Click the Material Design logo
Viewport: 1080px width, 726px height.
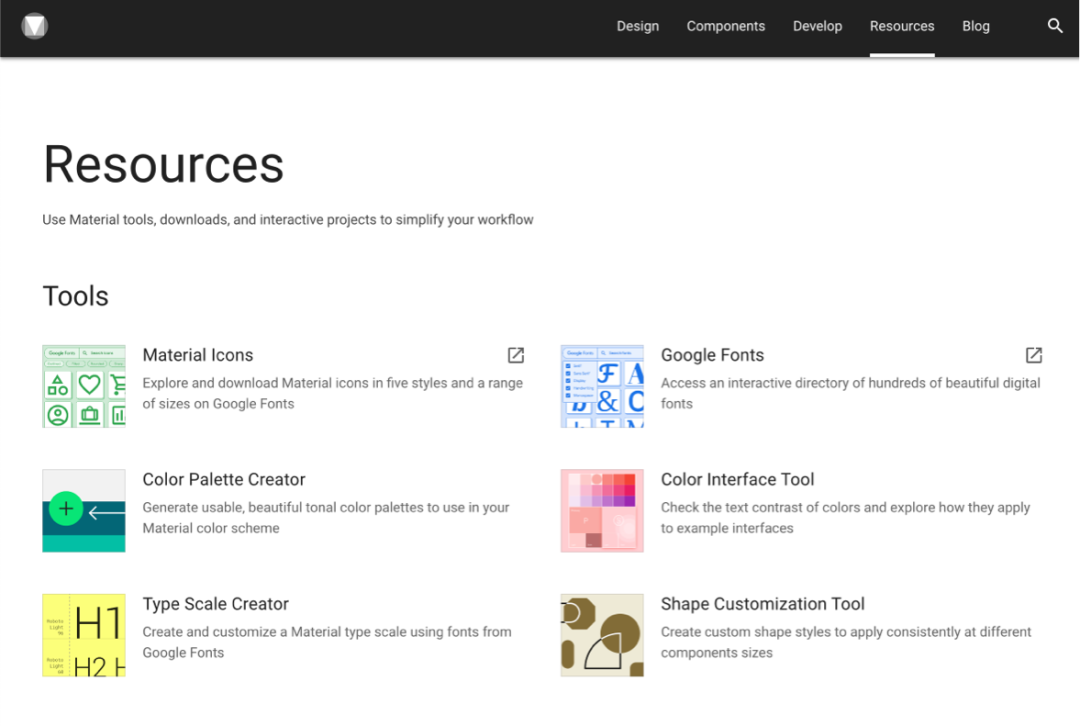coord(34,26)
